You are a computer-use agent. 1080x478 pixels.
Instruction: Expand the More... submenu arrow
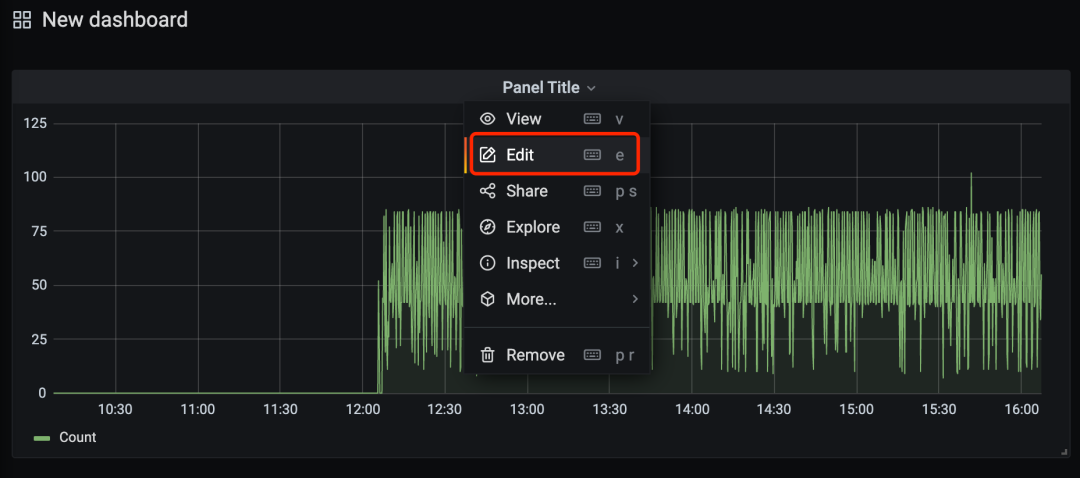click(x=635, y=299)
